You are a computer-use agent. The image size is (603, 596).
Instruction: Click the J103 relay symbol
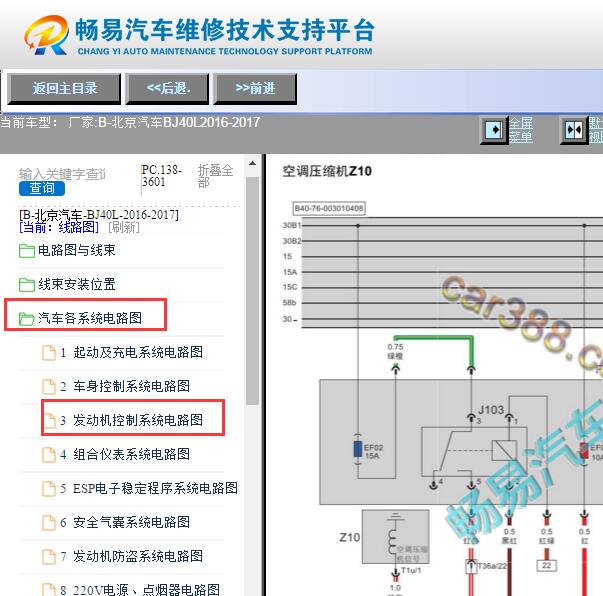(x=474, y=451)
